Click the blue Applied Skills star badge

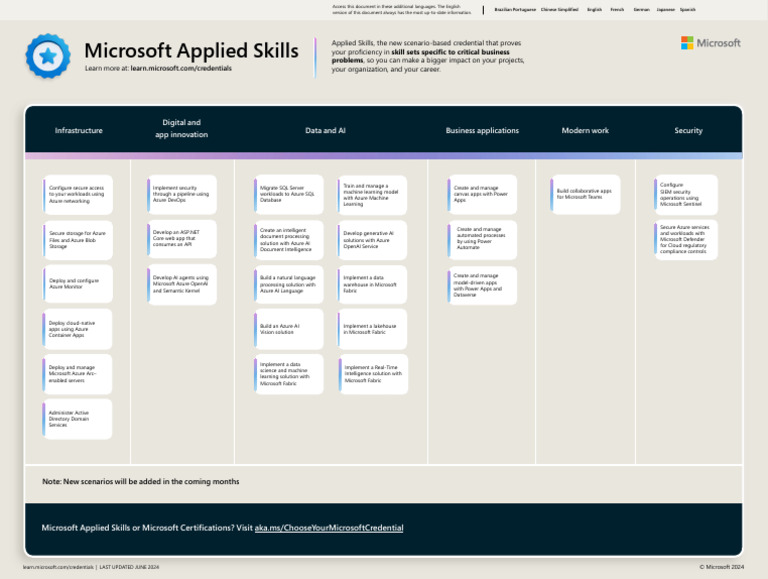tap(48, 56)
